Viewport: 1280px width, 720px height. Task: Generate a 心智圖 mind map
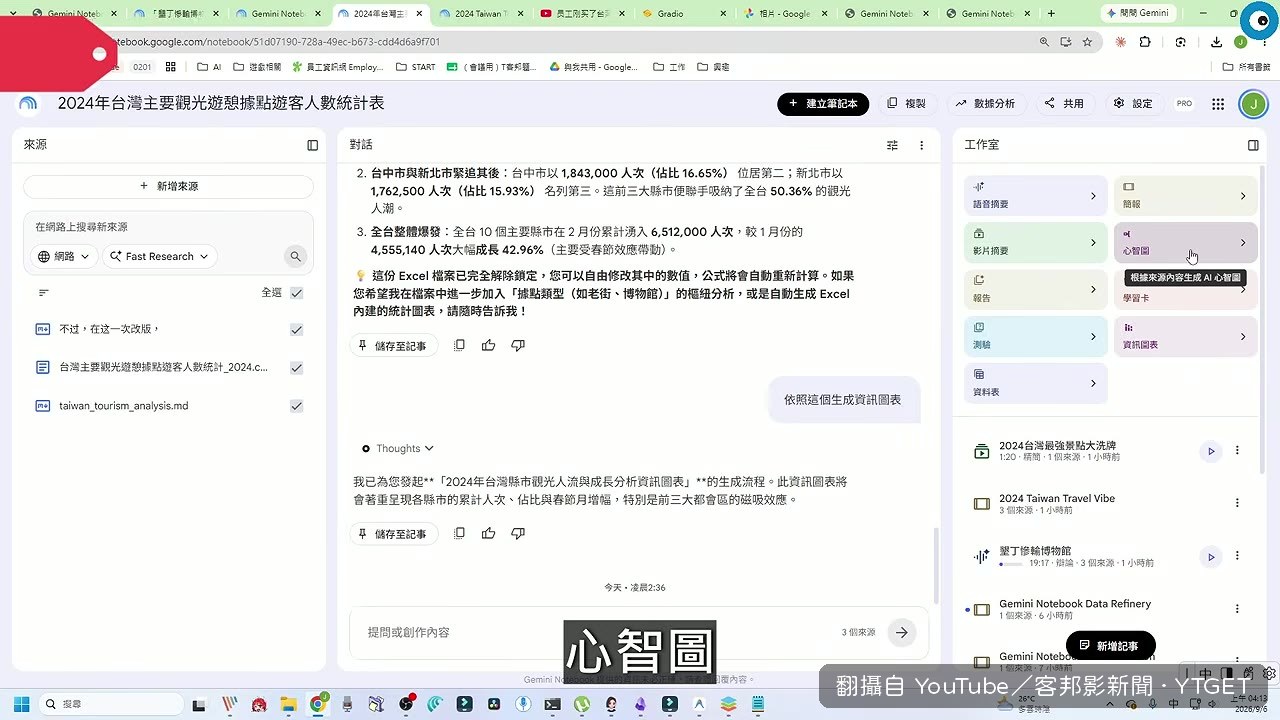click(x=1185, y=243)
